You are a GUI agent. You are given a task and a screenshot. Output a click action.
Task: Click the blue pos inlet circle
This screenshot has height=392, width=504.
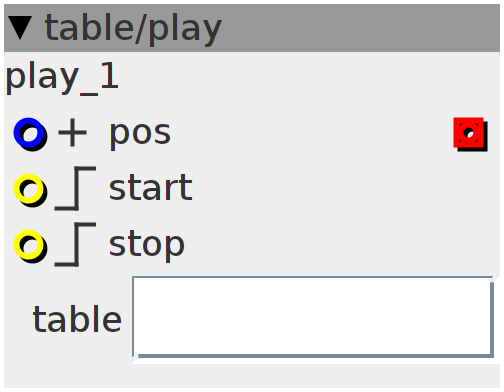tap(30, 133)
